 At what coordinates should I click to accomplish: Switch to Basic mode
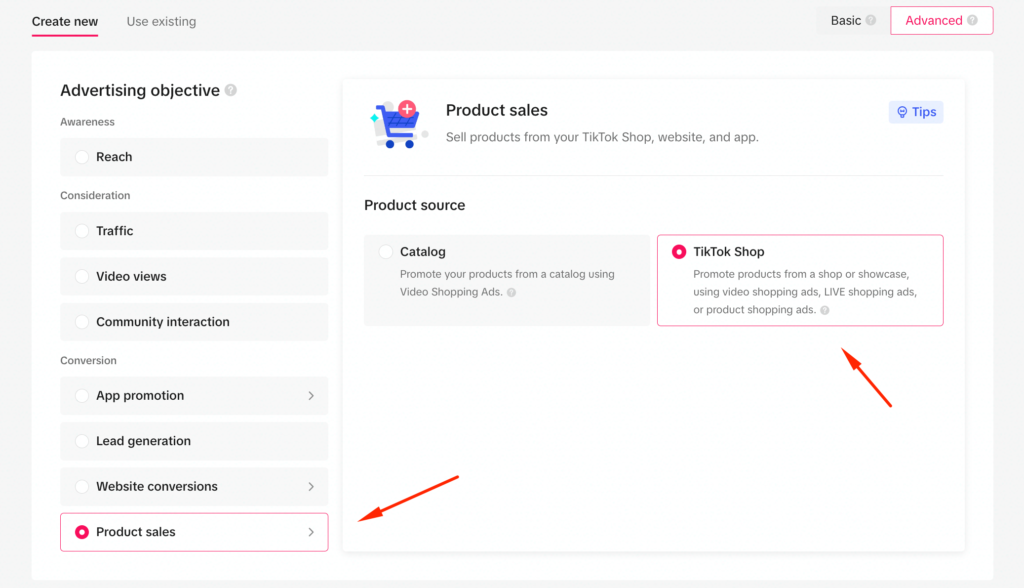click(852, 20)
